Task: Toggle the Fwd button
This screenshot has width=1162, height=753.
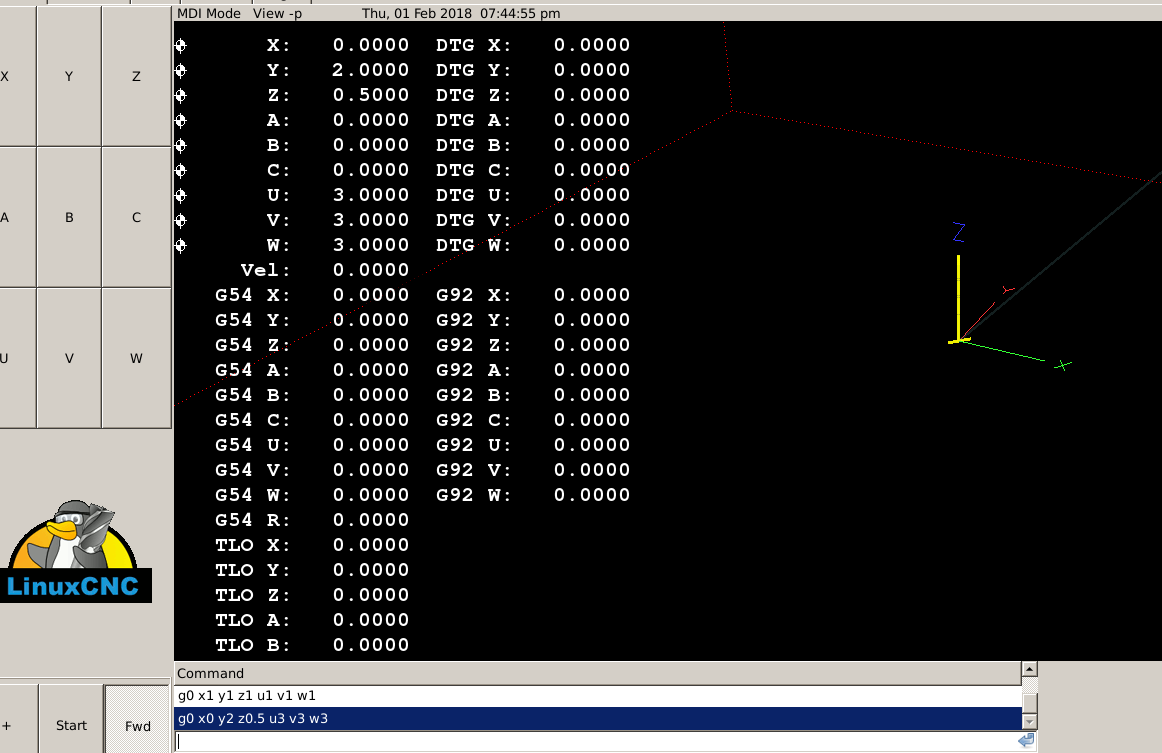Action: pyautogui.click(x=137, y=725)
